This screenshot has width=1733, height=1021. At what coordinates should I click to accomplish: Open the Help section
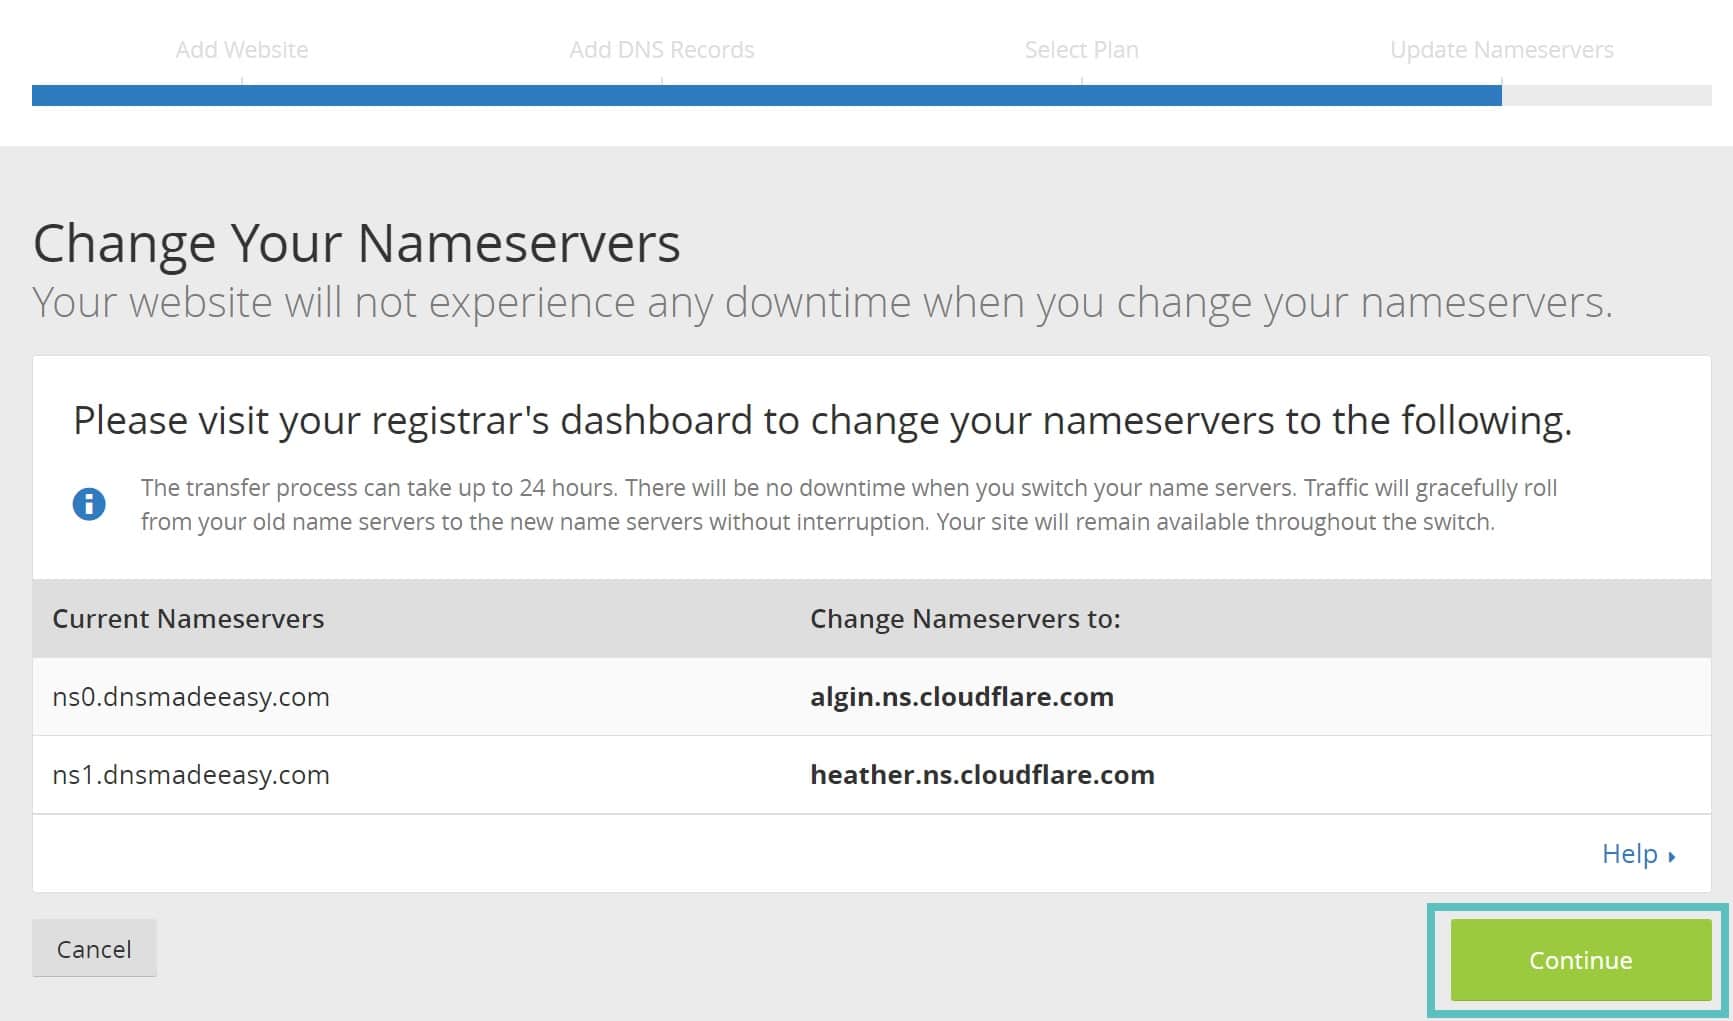1631,854
